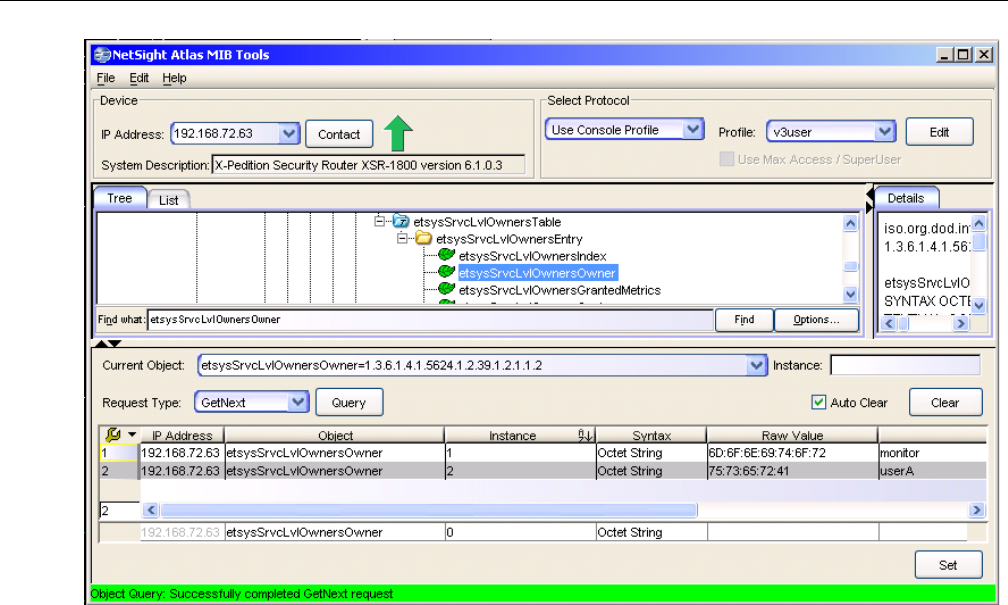
Task: Click the Set button
Action: click(948, 565)
